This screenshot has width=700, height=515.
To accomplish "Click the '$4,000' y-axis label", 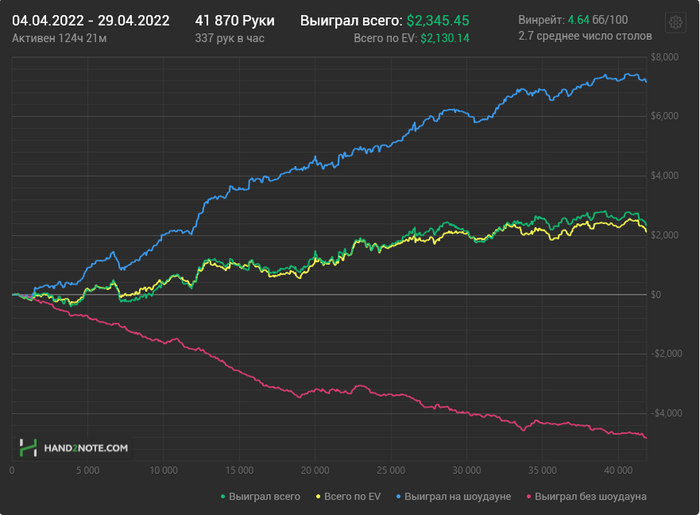I will pyautogui.click(x=664, y=175).
